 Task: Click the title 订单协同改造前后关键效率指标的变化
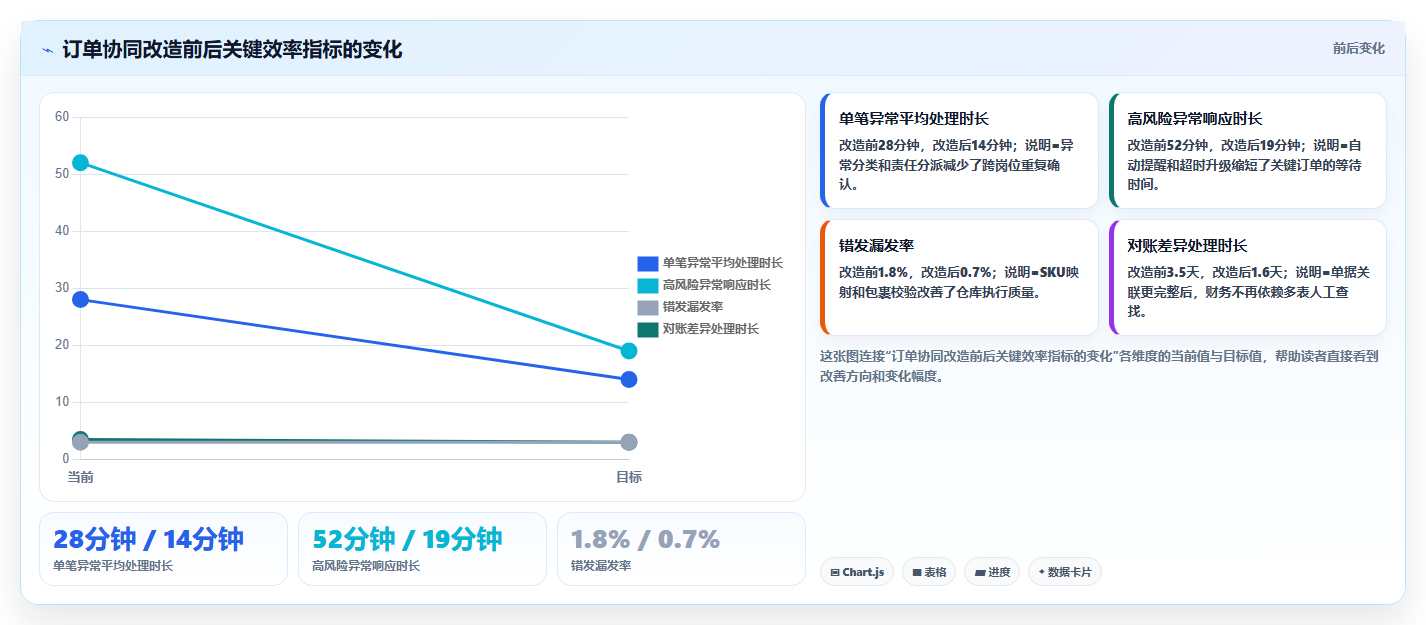coord(232,49)
